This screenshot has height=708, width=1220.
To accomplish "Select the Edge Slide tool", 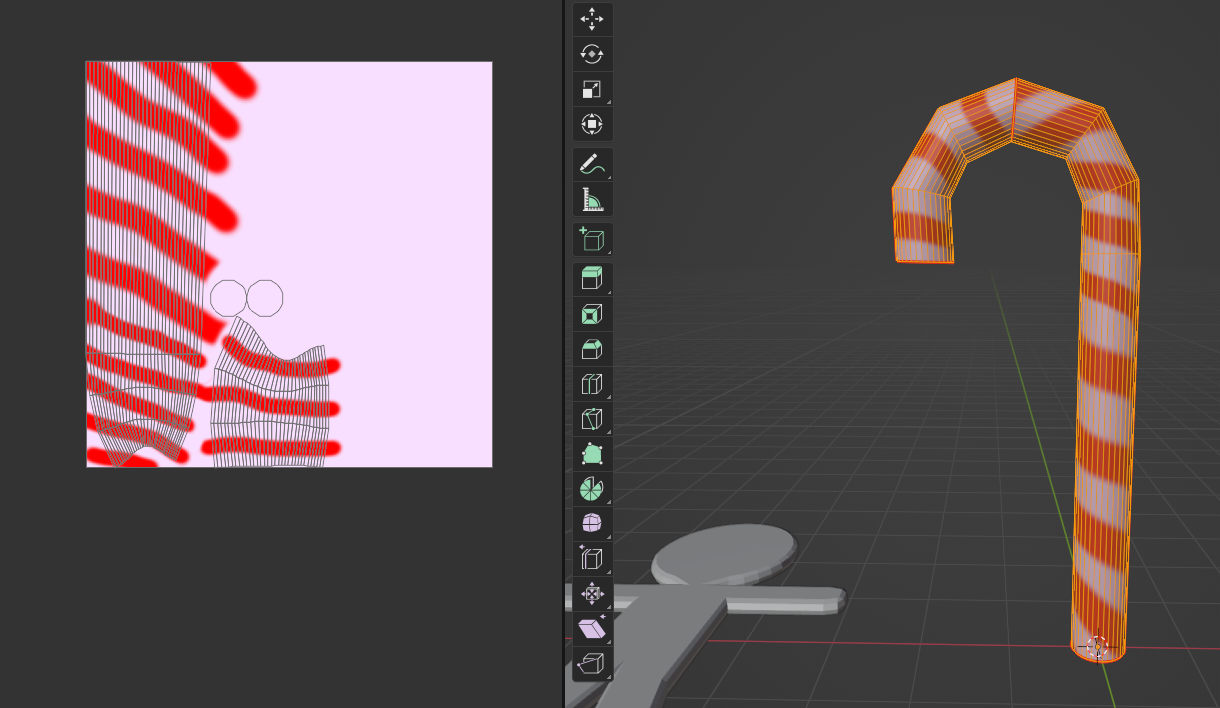I will pyautogui.click(x=592, y=558).
